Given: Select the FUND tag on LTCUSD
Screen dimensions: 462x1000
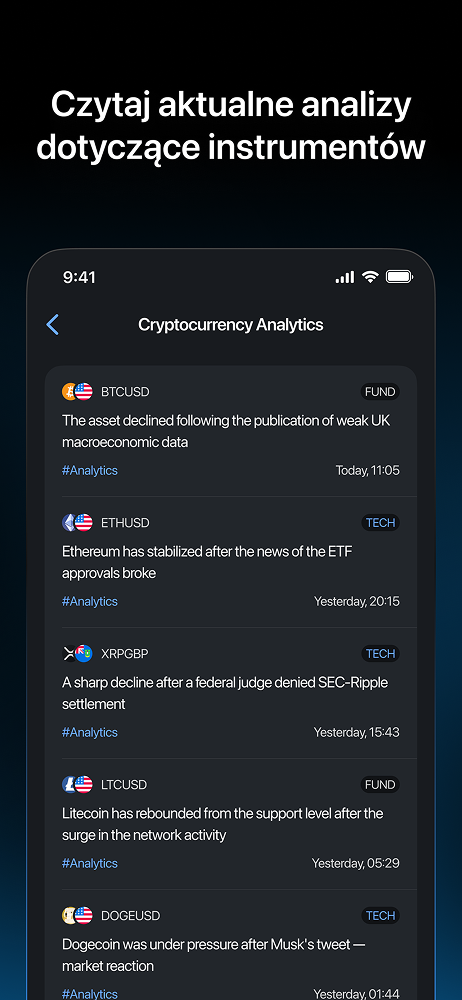Looking at the screenshot, I should (x=380, y=784).
